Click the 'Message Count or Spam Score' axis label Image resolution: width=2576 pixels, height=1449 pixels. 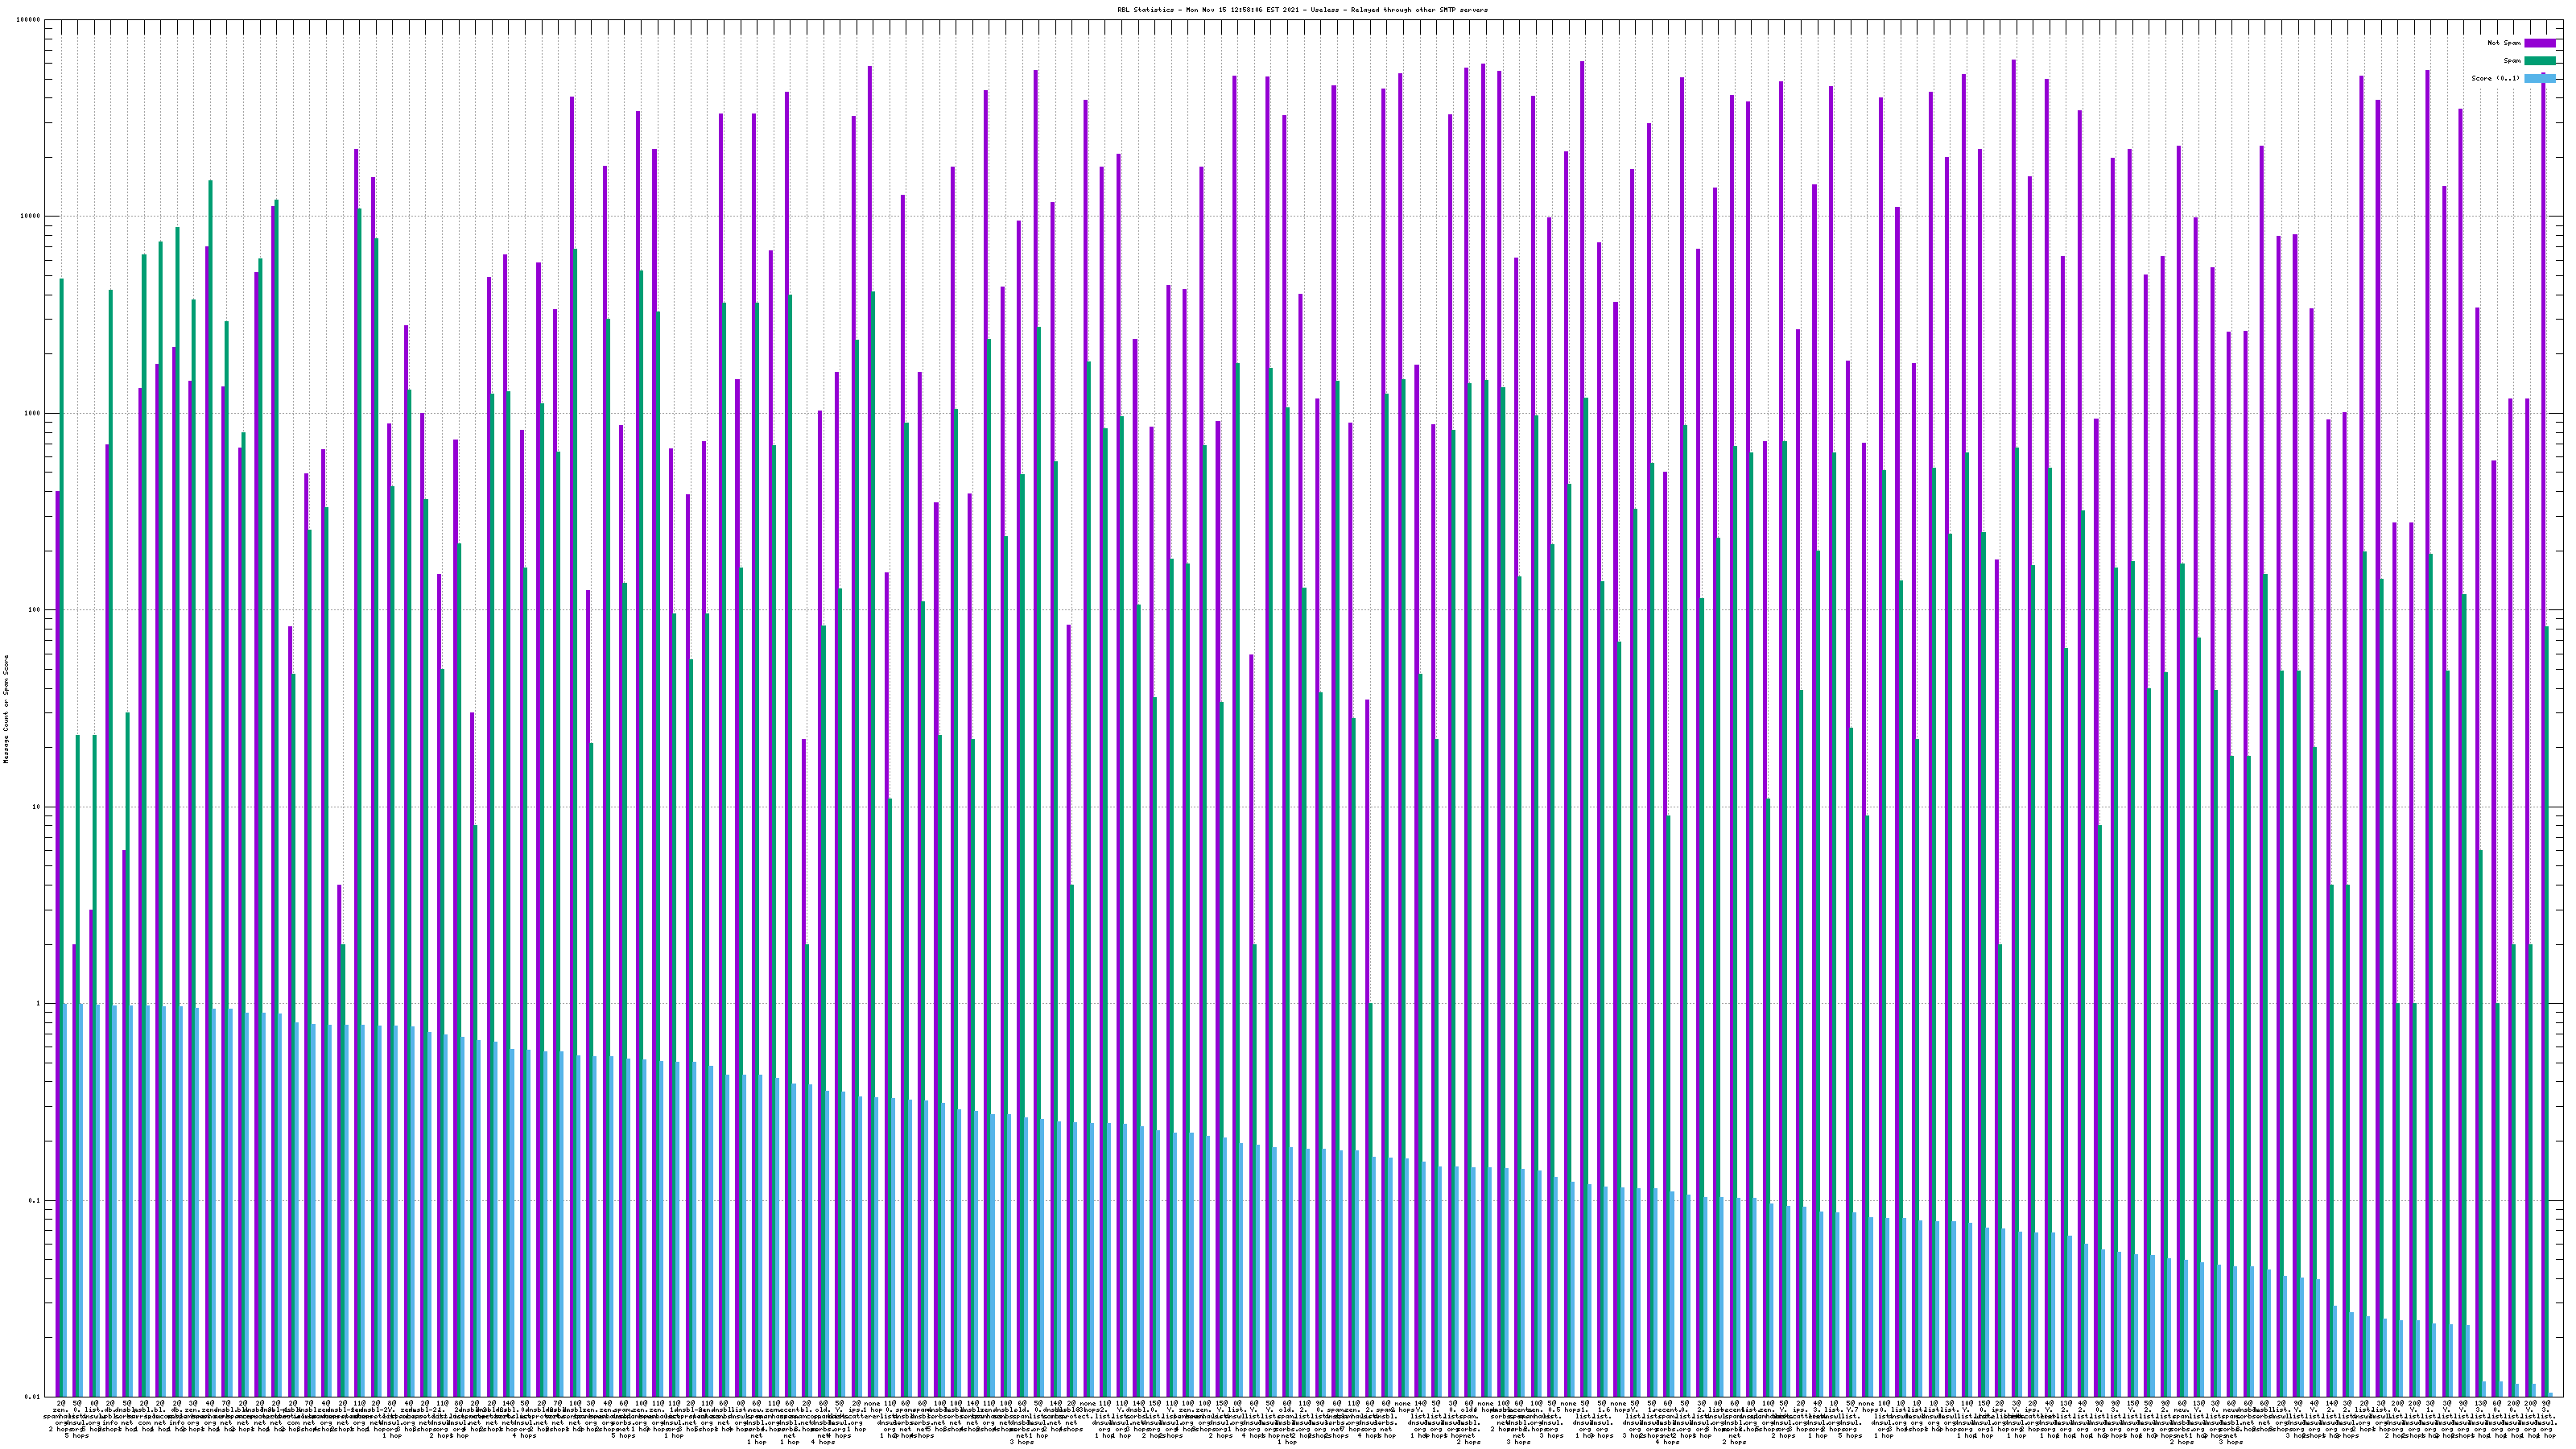click(6, 709)
